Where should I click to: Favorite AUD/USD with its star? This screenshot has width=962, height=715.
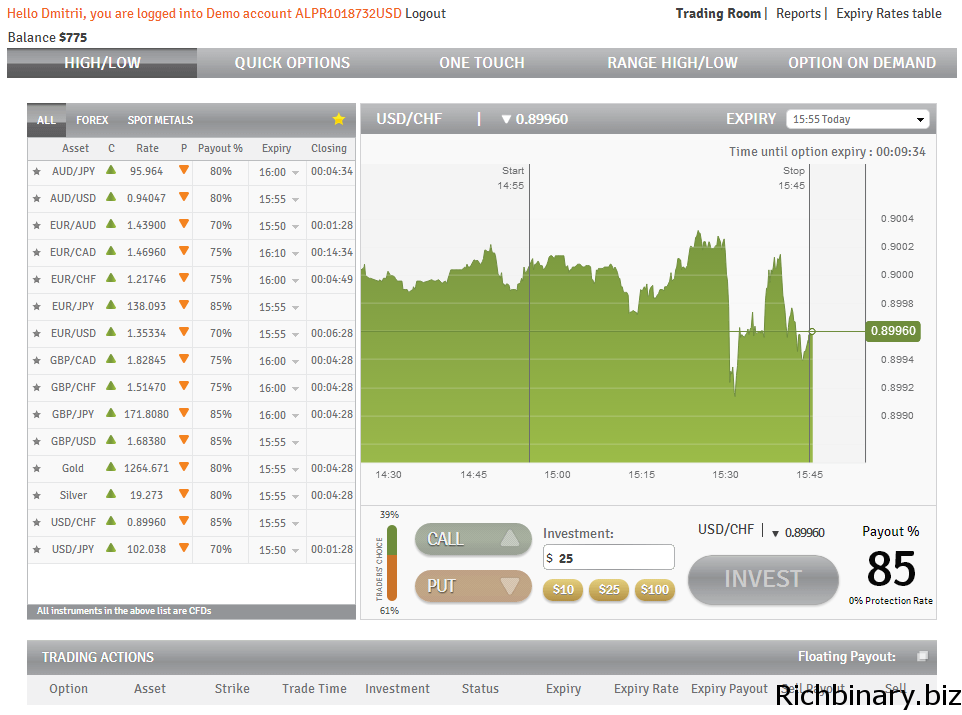(37, 199)
